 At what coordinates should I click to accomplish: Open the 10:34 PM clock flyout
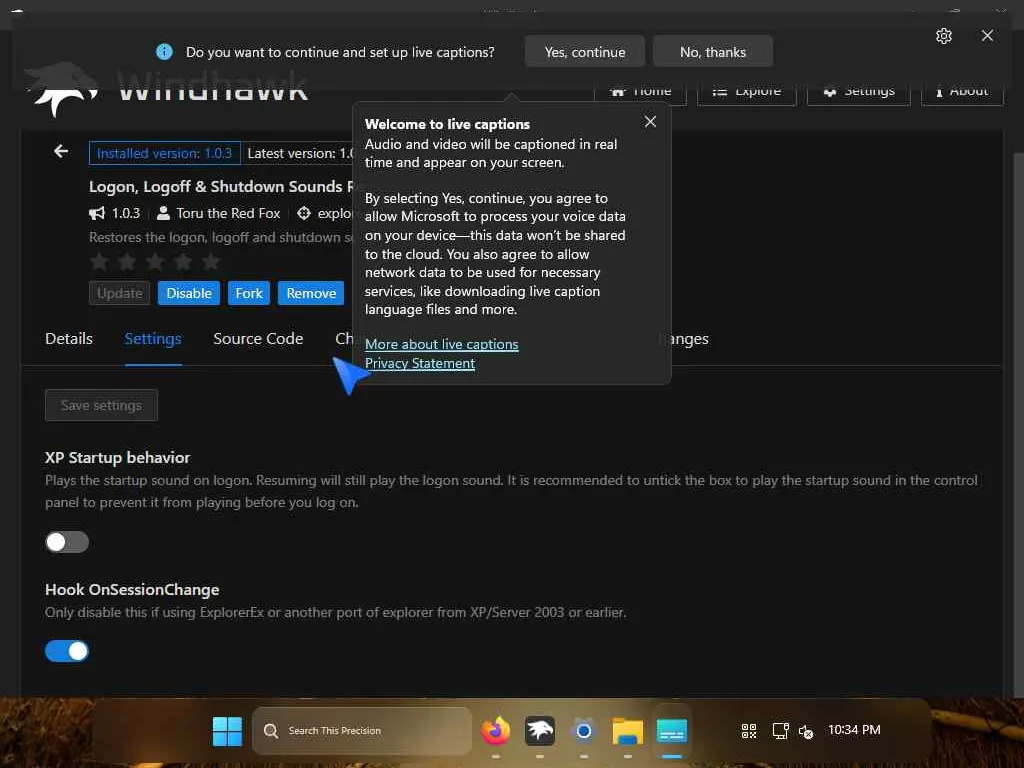point(854,729)
